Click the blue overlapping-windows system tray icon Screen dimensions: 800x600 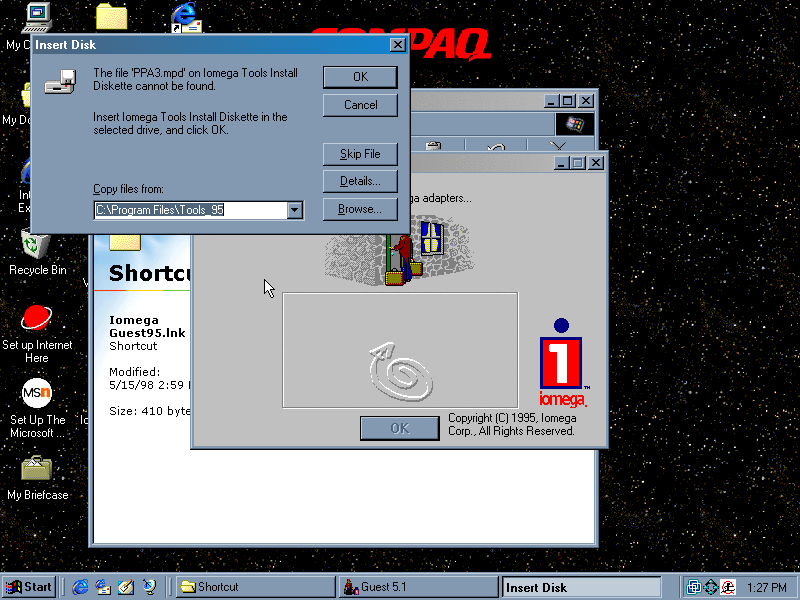[x=693, y=587]
